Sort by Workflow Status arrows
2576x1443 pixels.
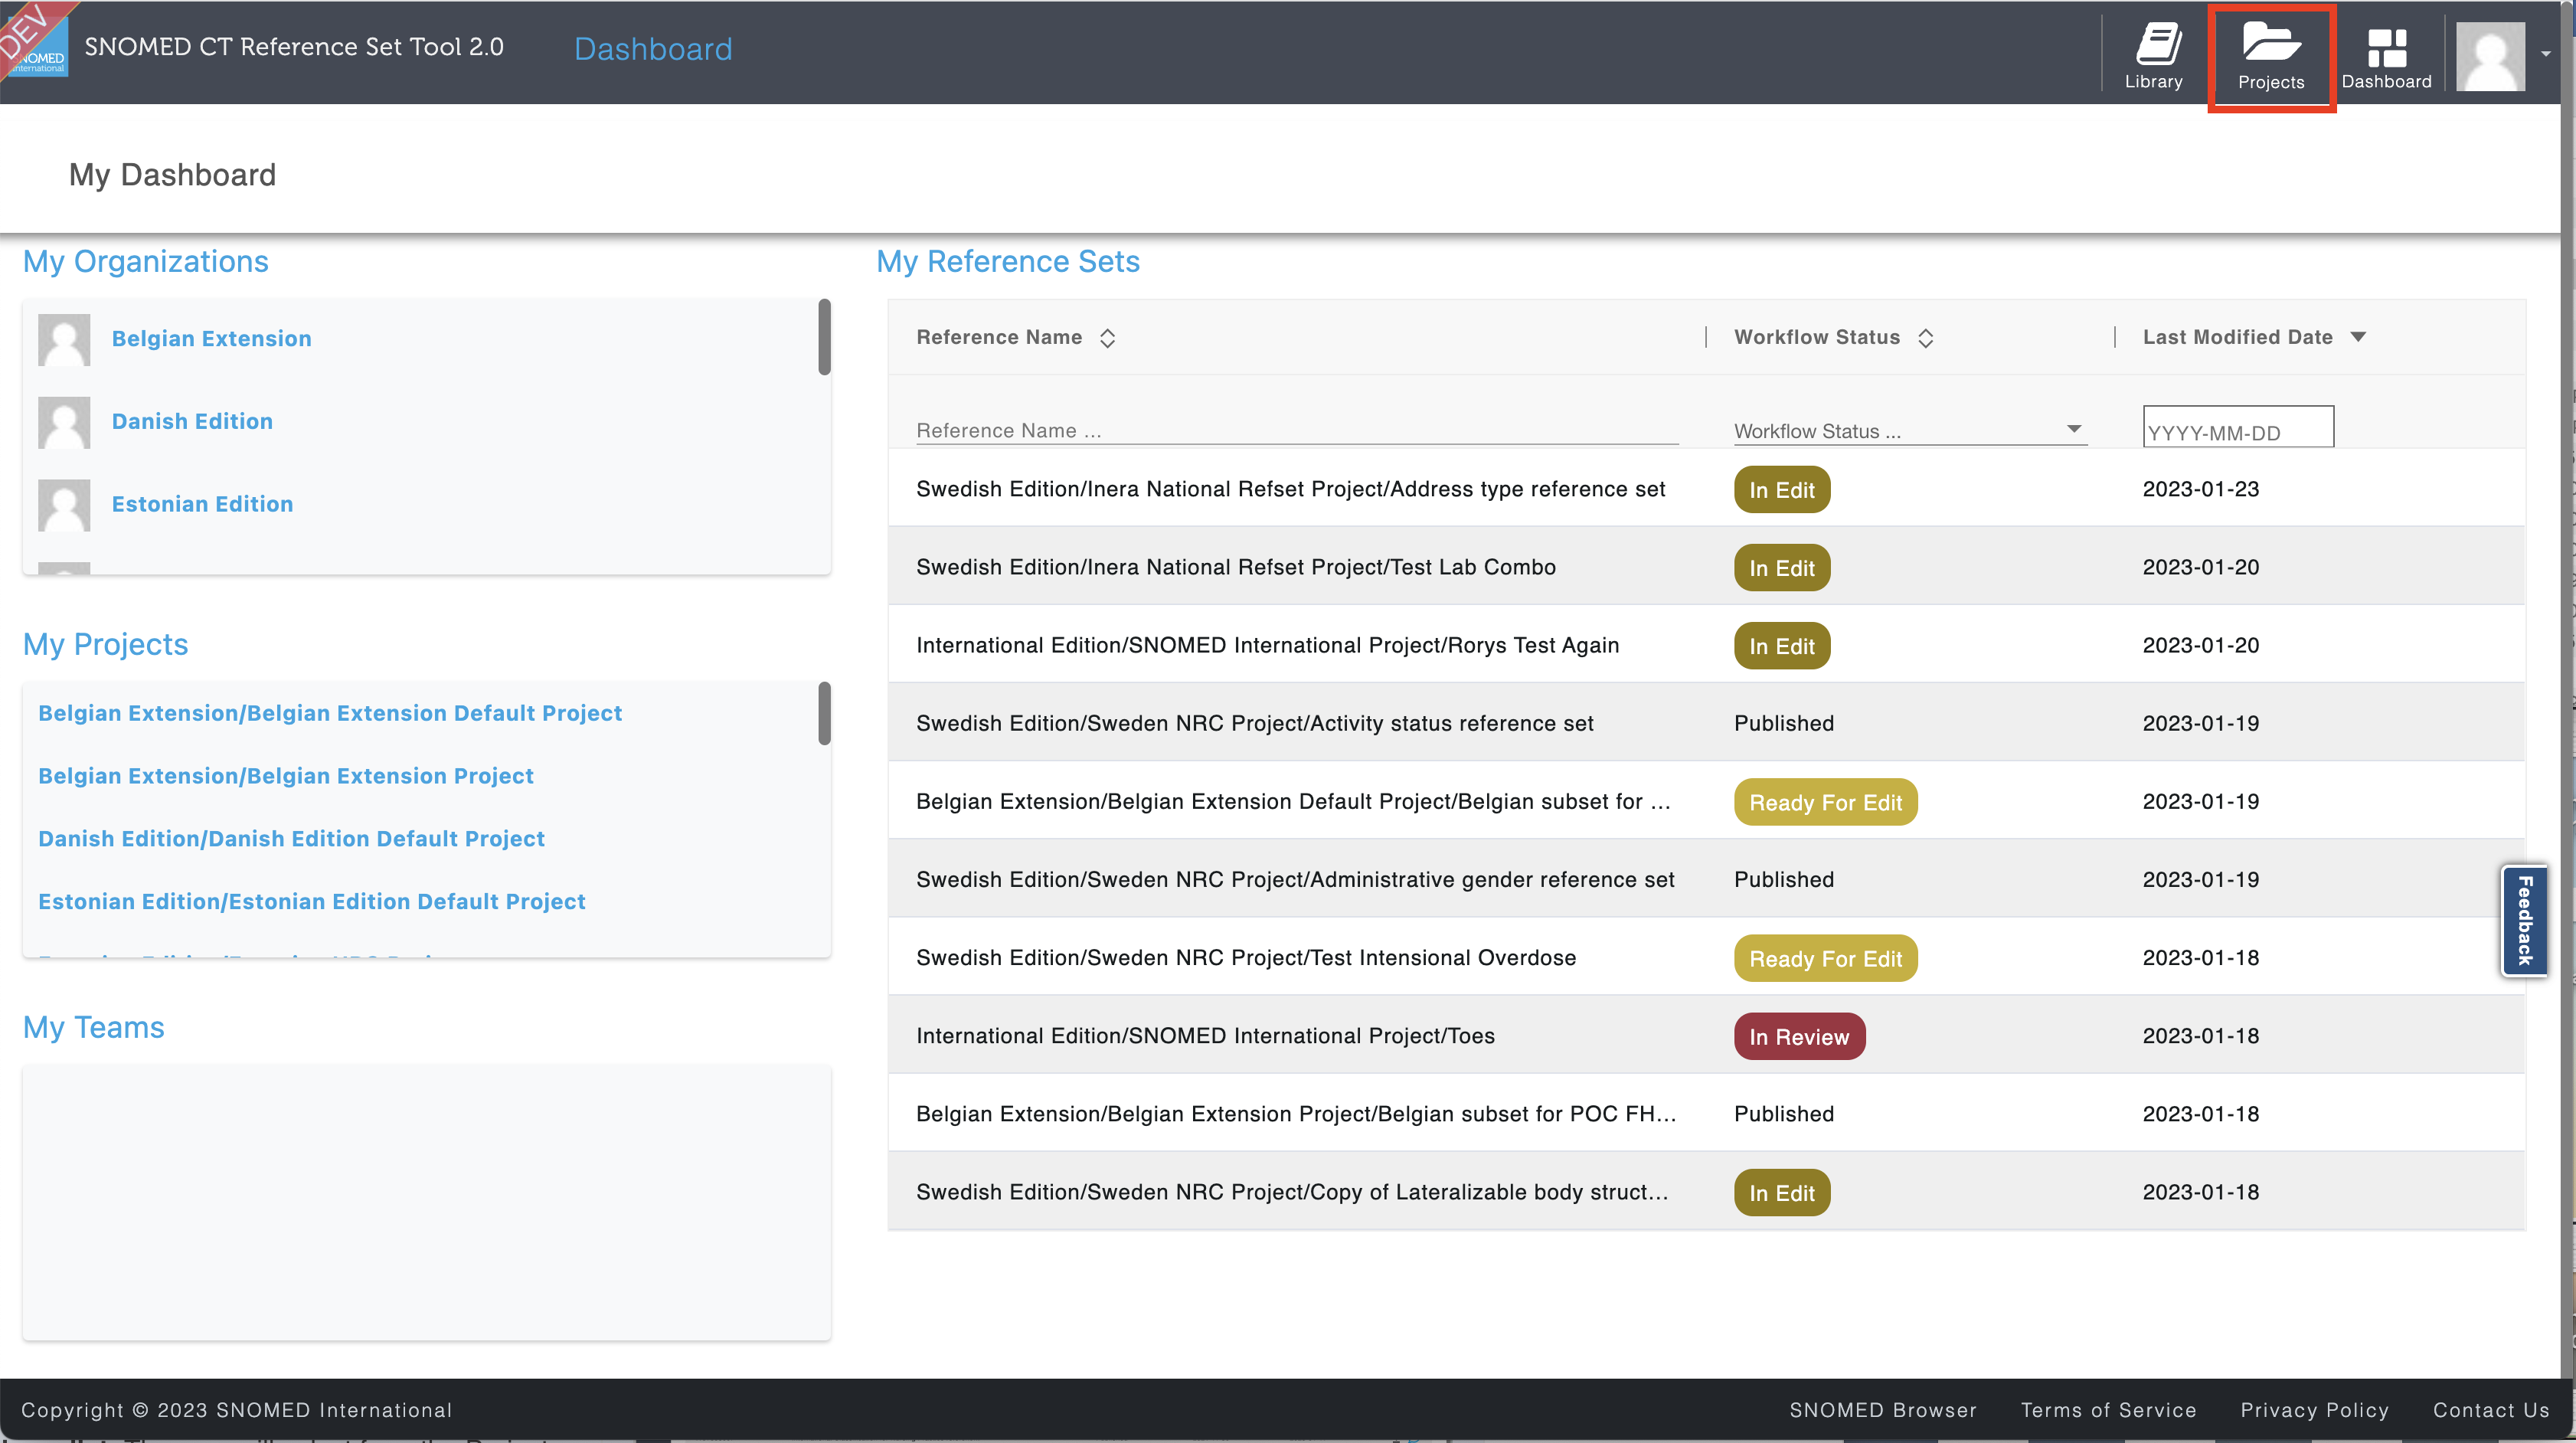coord(1925,338)
